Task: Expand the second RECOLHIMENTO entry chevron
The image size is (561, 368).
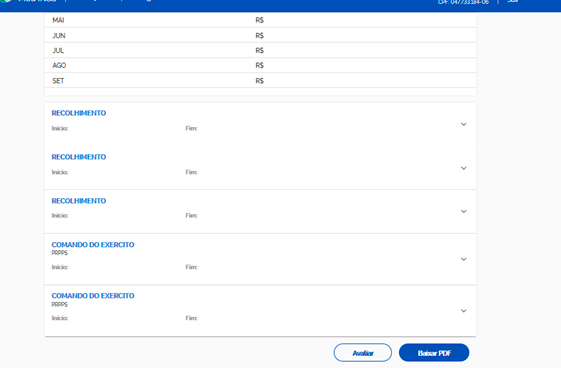Action: pos(463,168)
